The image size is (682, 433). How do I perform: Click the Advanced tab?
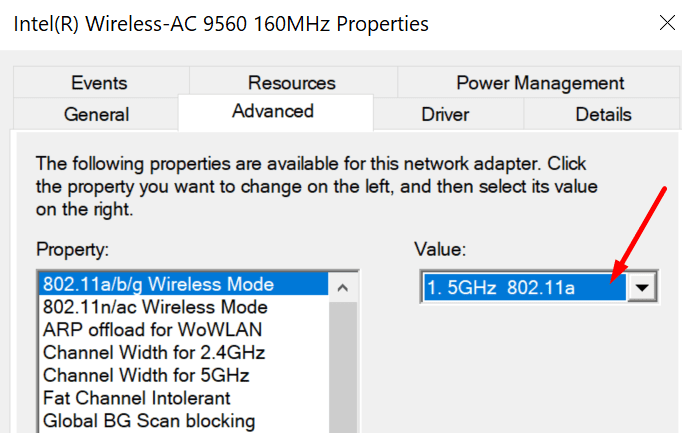[273, 111]
